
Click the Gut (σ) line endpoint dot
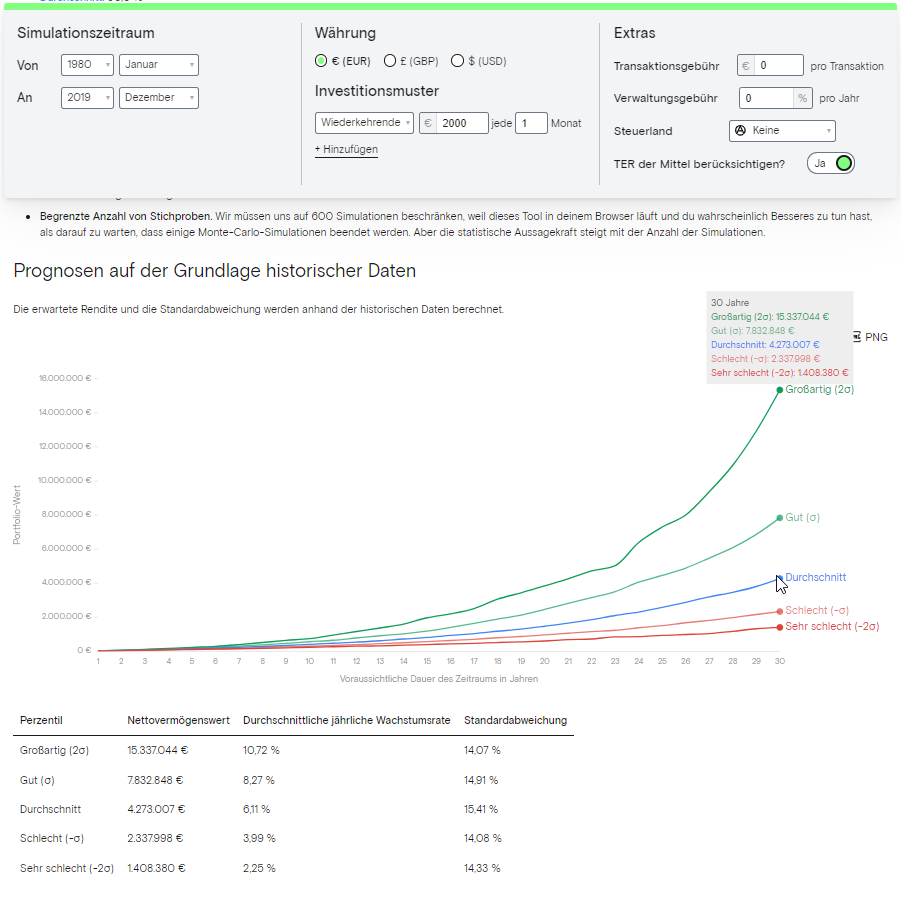779,518
